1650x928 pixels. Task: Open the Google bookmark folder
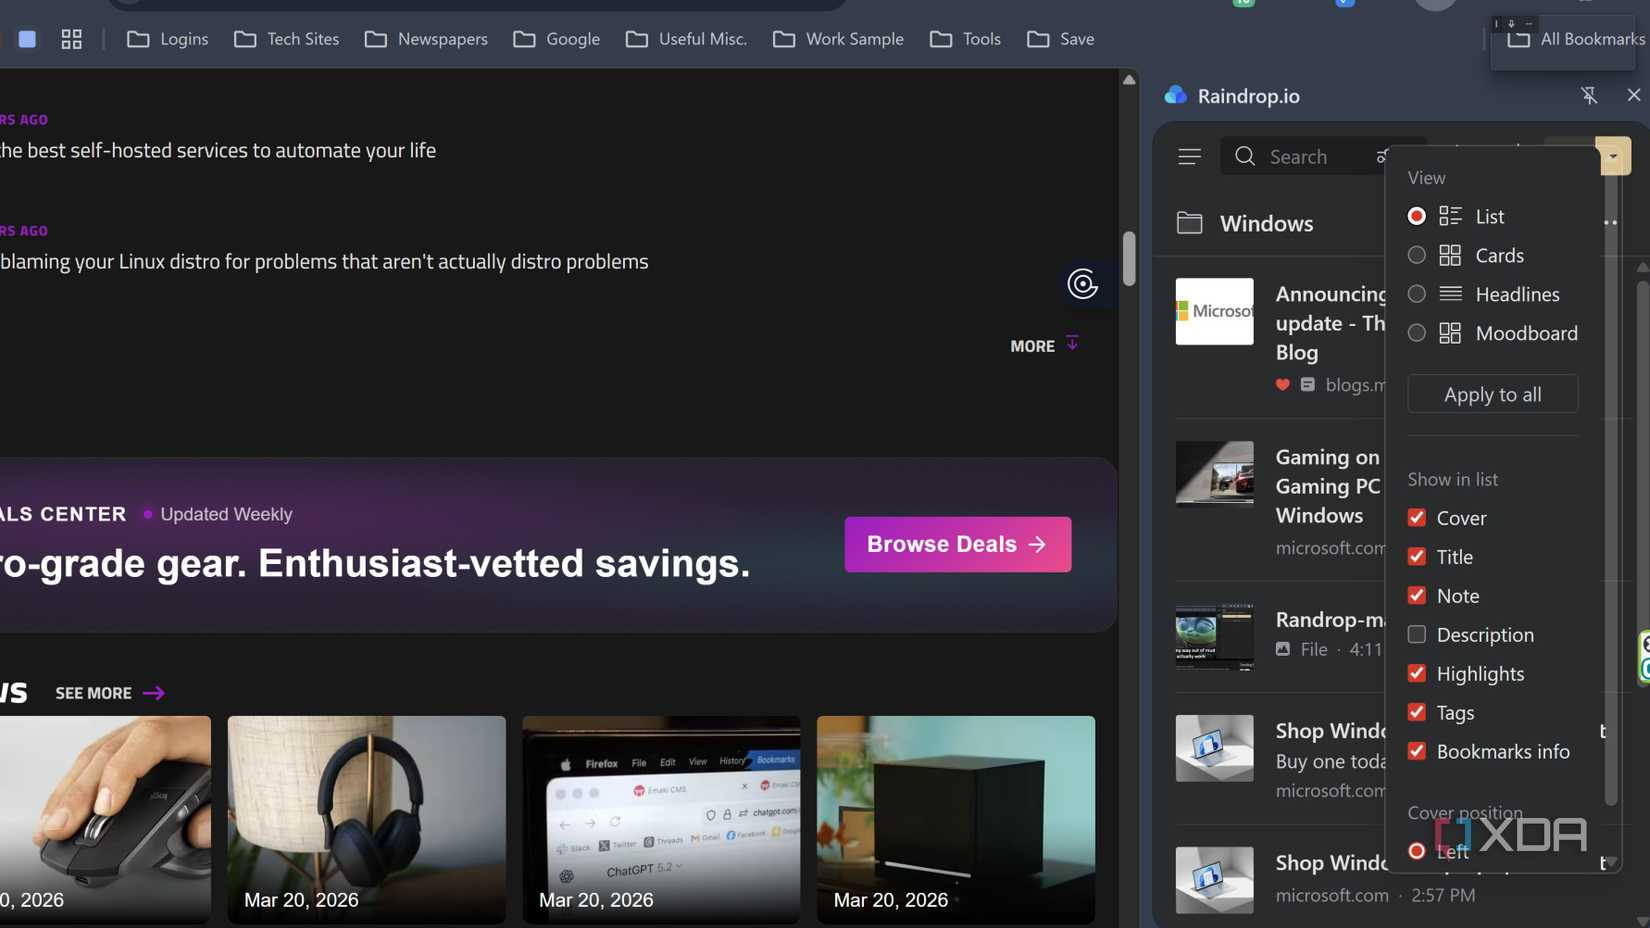point(557,39)
